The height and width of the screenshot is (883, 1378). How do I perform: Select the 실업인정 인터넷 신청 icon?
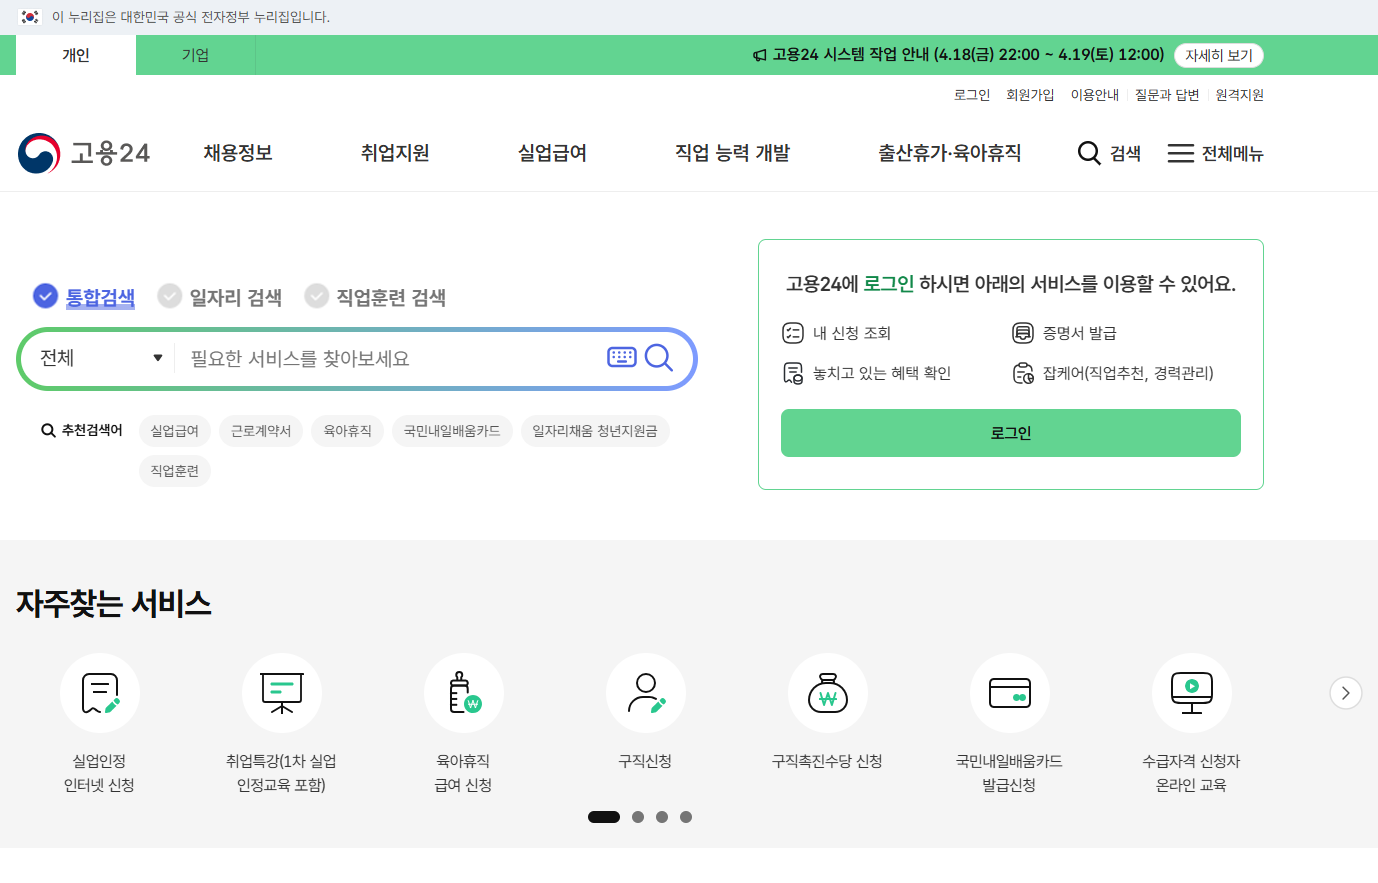tap(99, 692)
